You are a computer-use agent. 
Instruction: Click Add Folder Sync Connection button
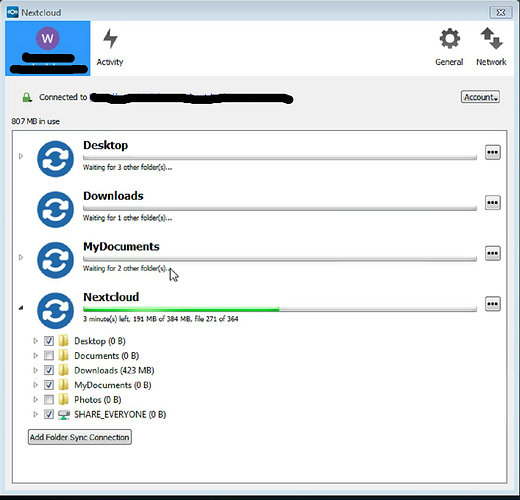[80, 437]
